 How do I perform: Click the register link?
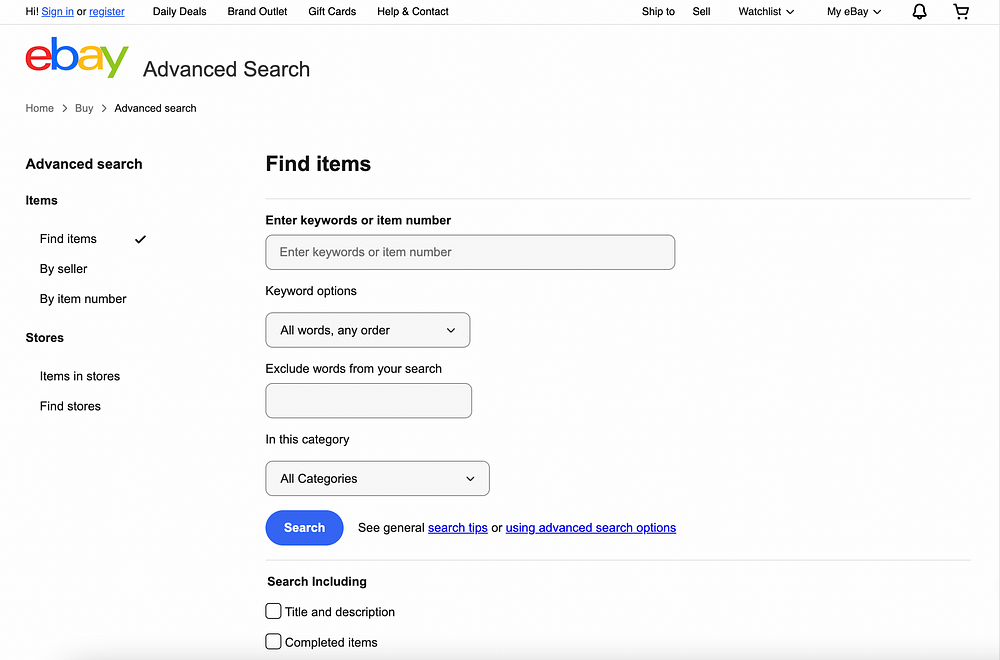click(x=107, y=11)
